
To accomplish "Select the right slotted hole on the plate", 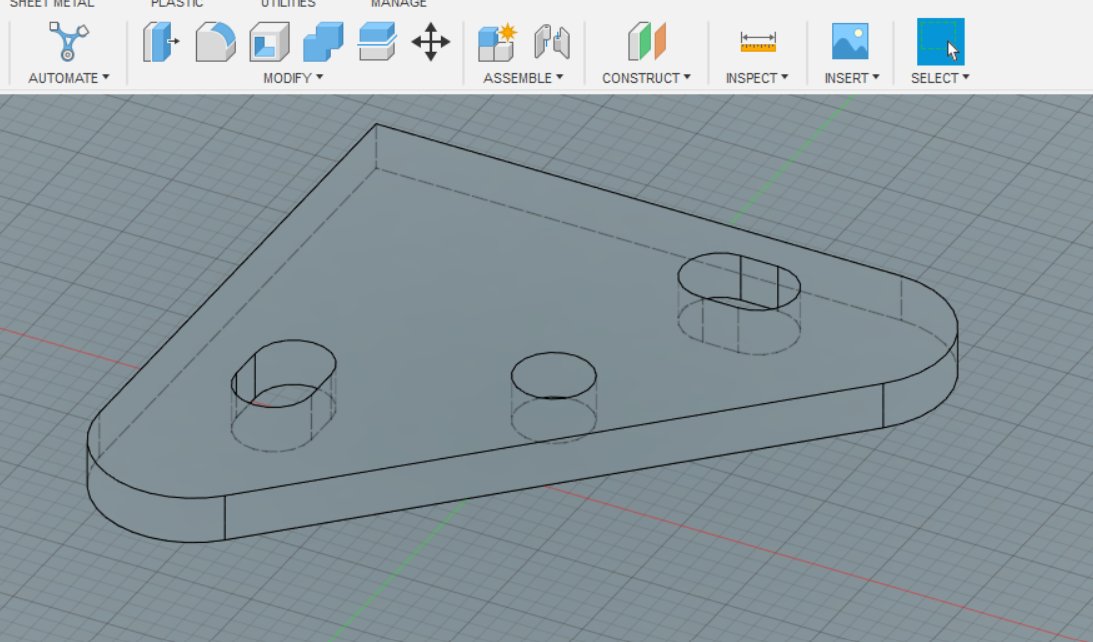I will coord(739,282).
